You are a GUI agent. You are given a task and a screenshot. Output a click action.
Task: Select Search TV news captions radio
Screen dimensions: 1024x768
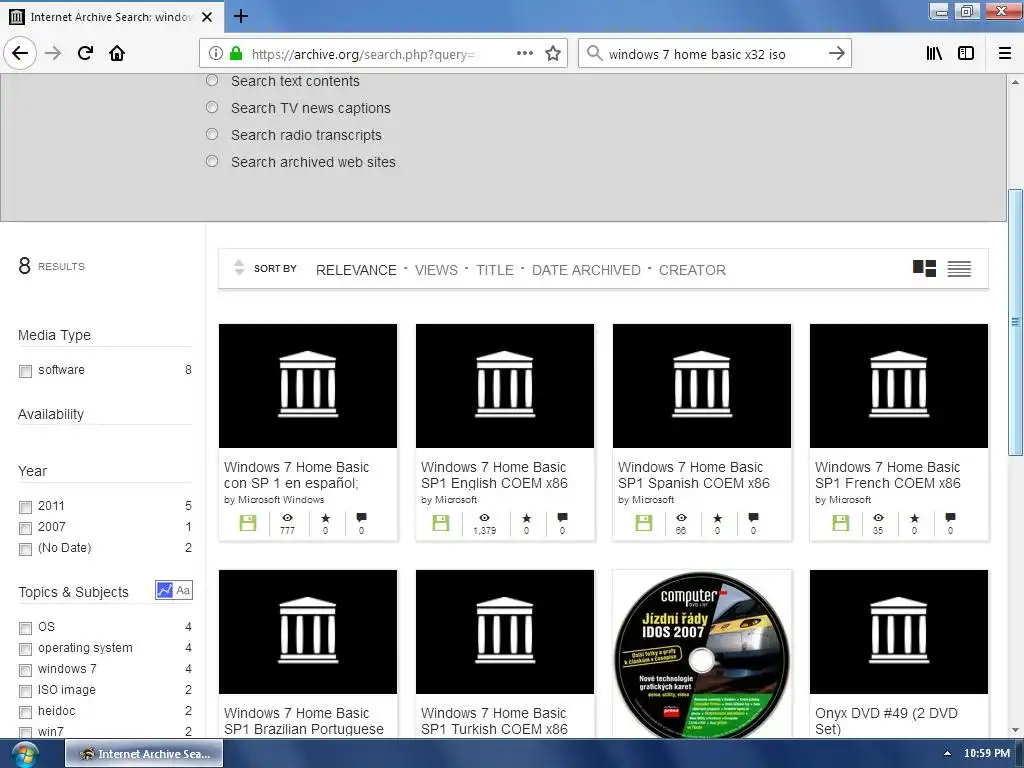tap(212, 107)
